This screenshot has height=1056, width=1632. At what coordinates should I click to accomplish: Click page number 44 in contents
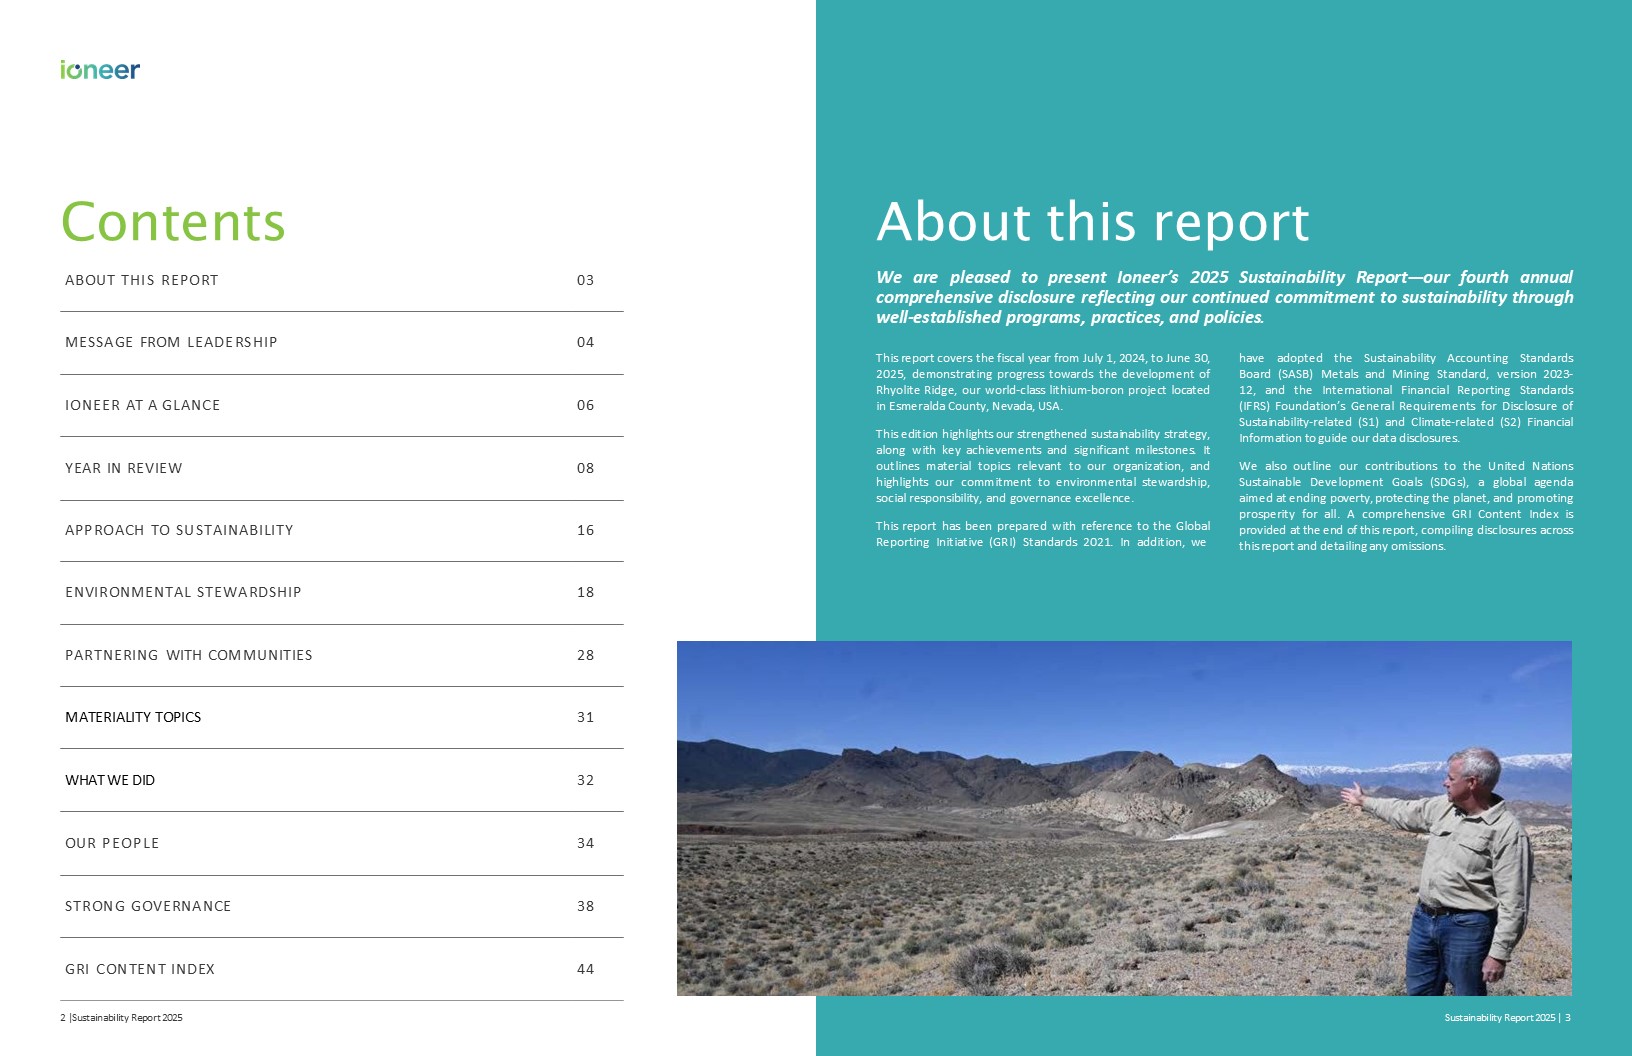[x=585, y=969]
